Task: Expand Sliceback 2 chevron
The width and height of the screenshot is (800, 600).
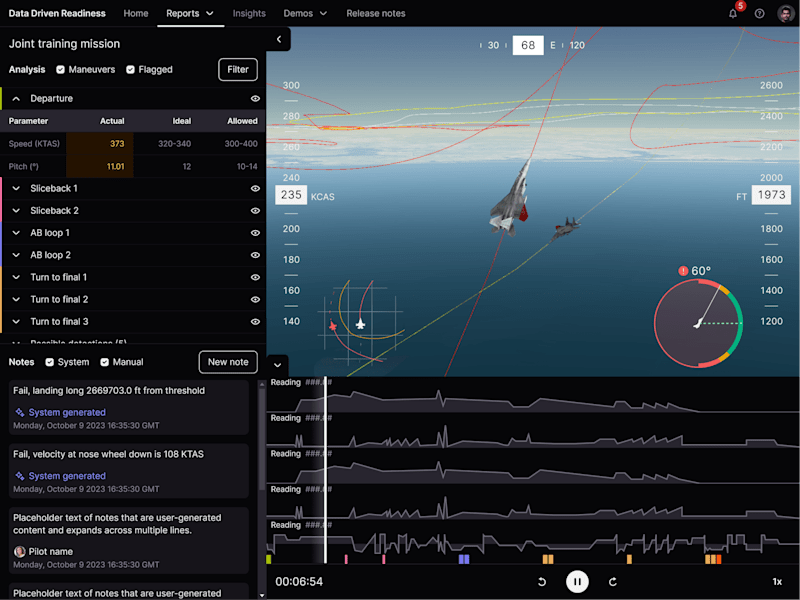Action: (16, 211)
